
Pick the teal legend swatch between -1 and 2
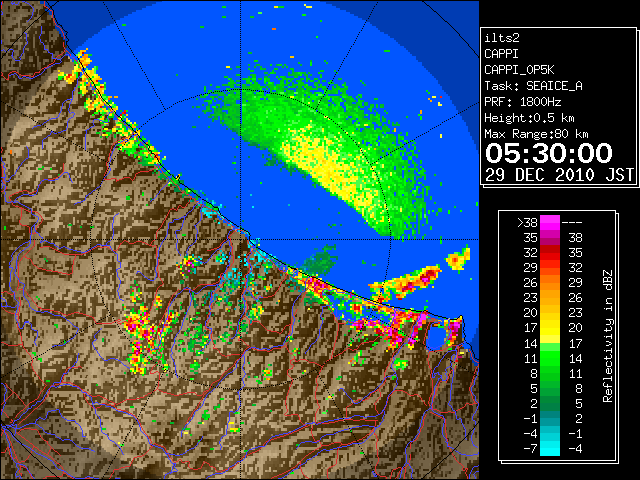tap(550, 418)
